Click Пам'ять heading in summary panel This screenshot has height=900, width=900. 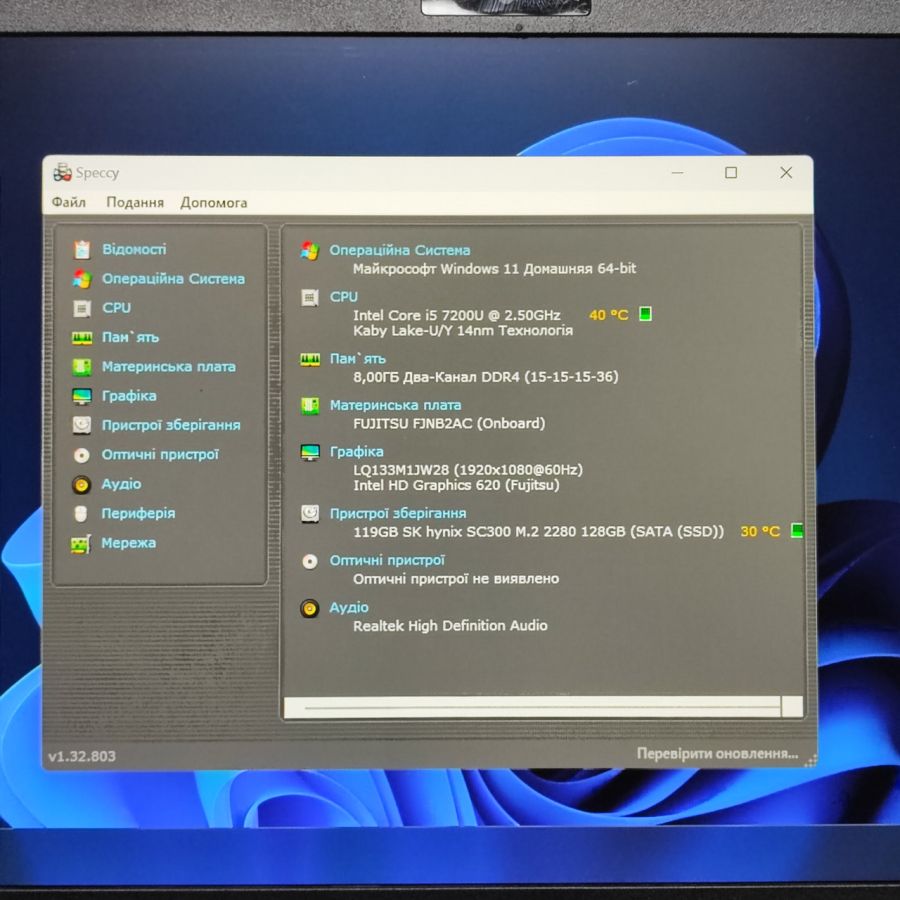(x=358, y=359)
